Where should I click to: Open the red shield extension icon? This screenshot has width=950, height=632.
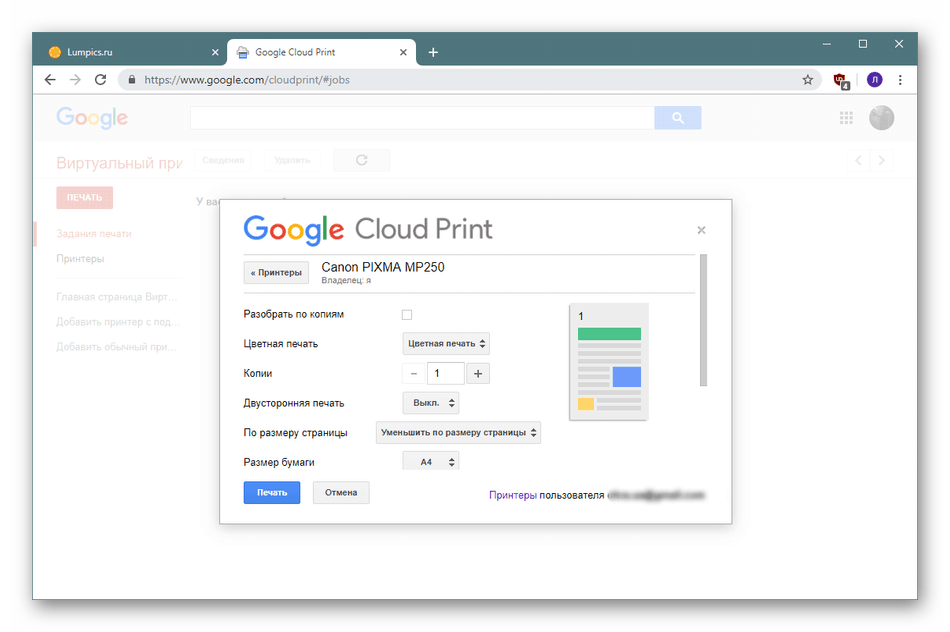tap(841, 80)
